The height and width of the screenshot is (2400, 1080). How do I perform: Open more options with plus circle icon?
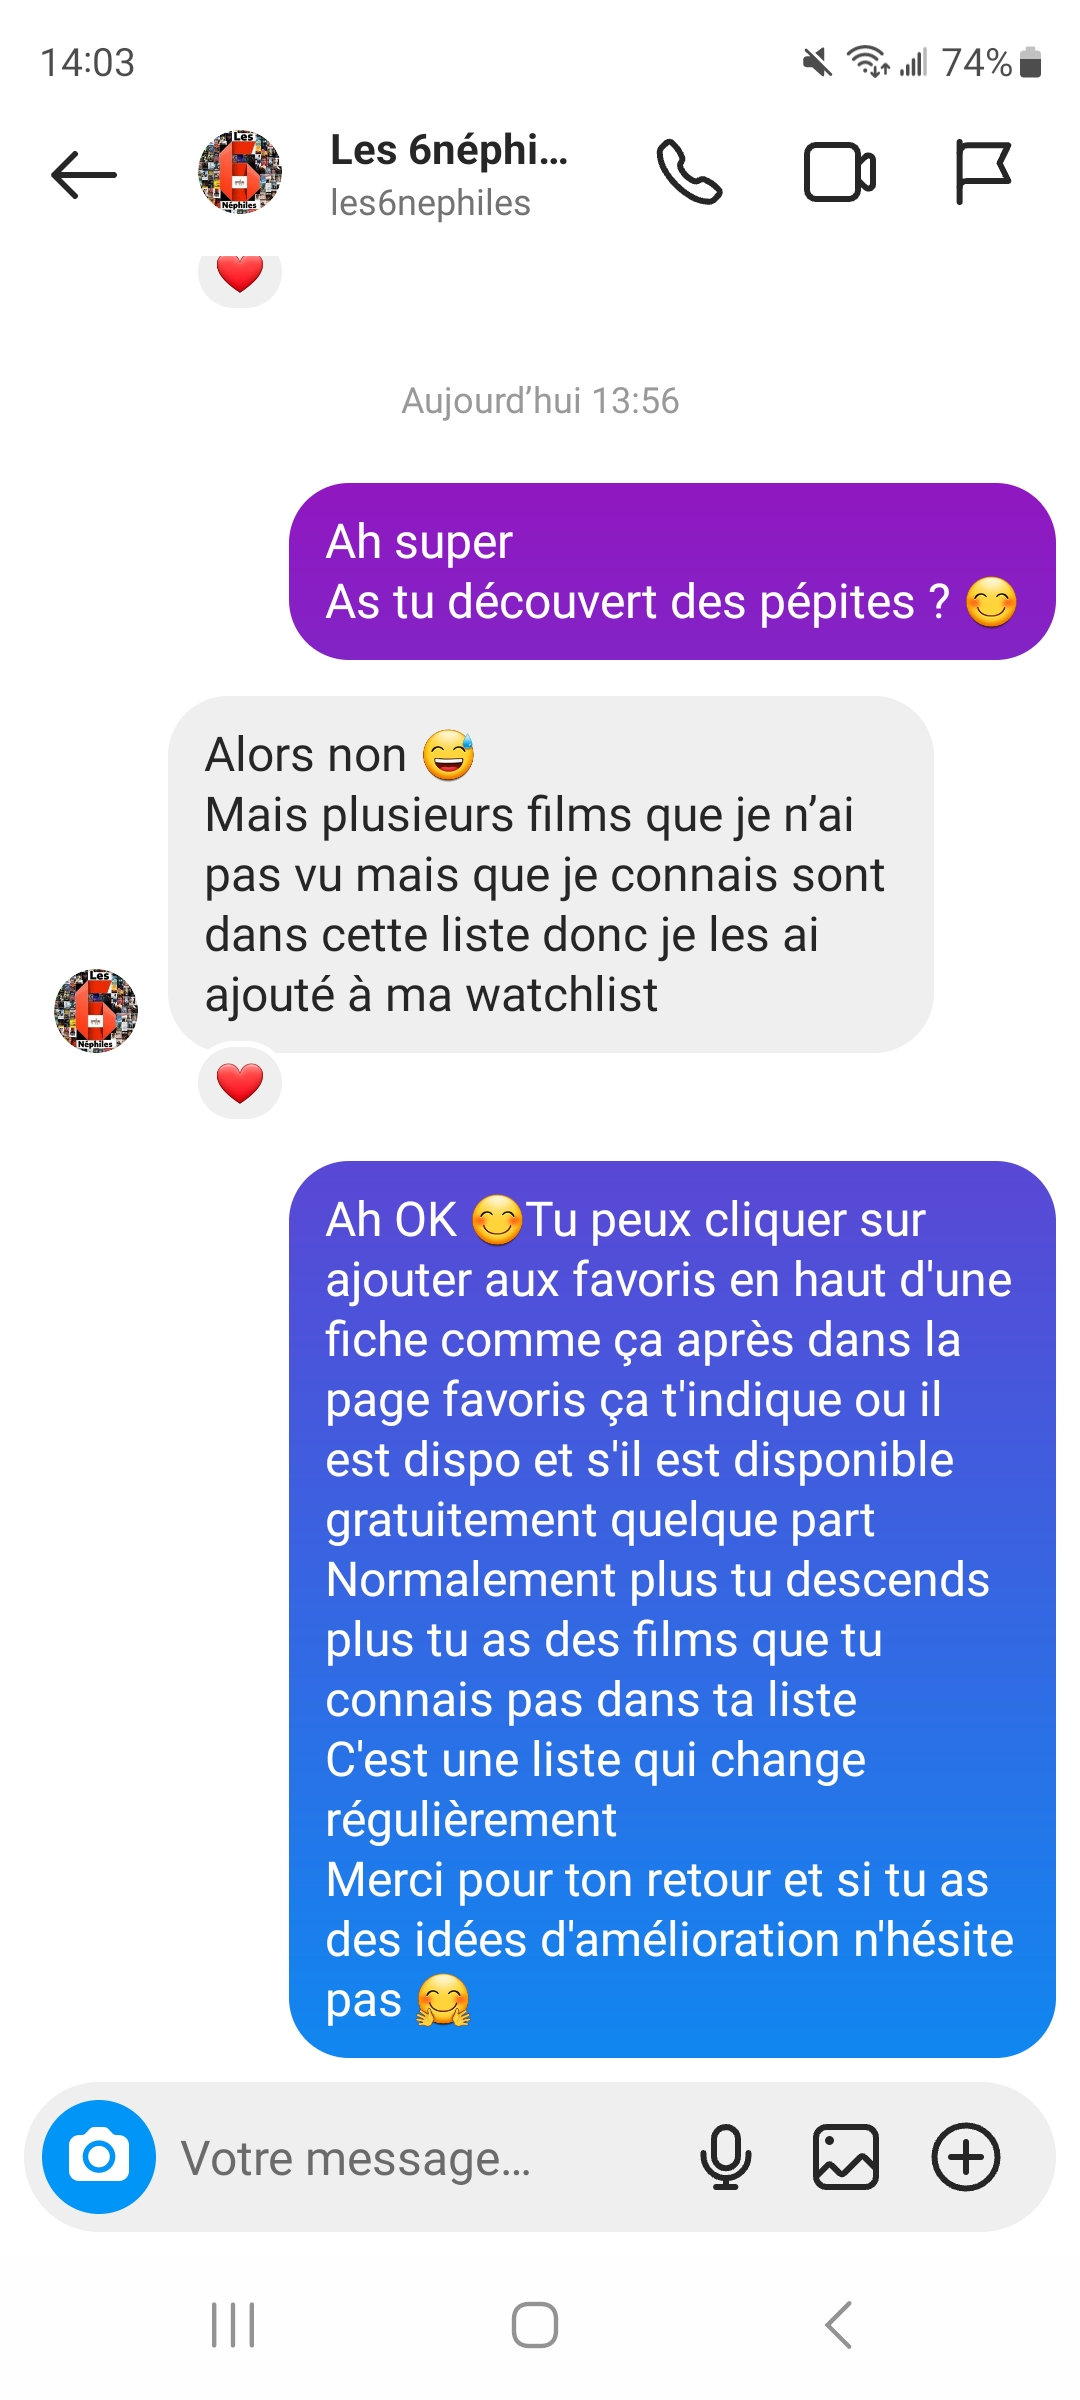pyautogui.click(x=966, y=2157)
